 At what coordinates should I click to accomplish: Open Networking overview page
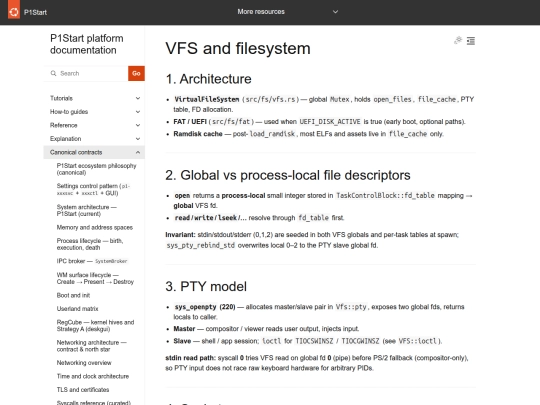click(x=84, y=363)
